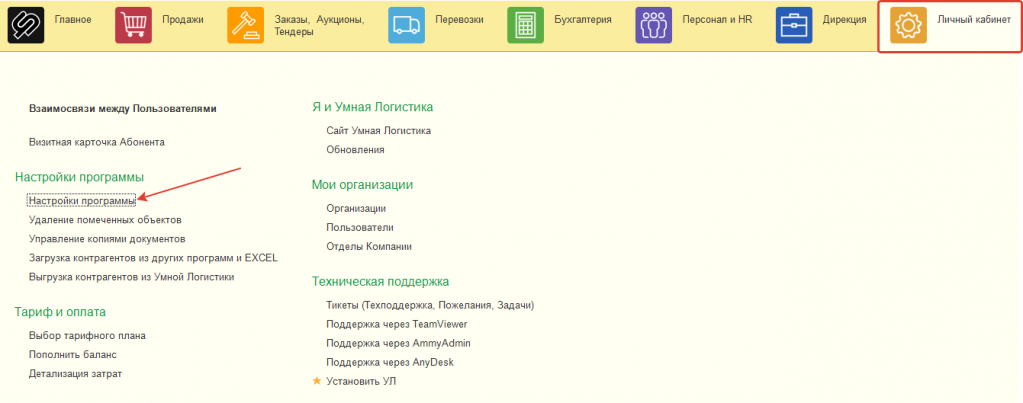Click the Я и Умная Логистика heading
This screenshot has width=1023, height=403.
pyautogui.click(x=373, y=106)
